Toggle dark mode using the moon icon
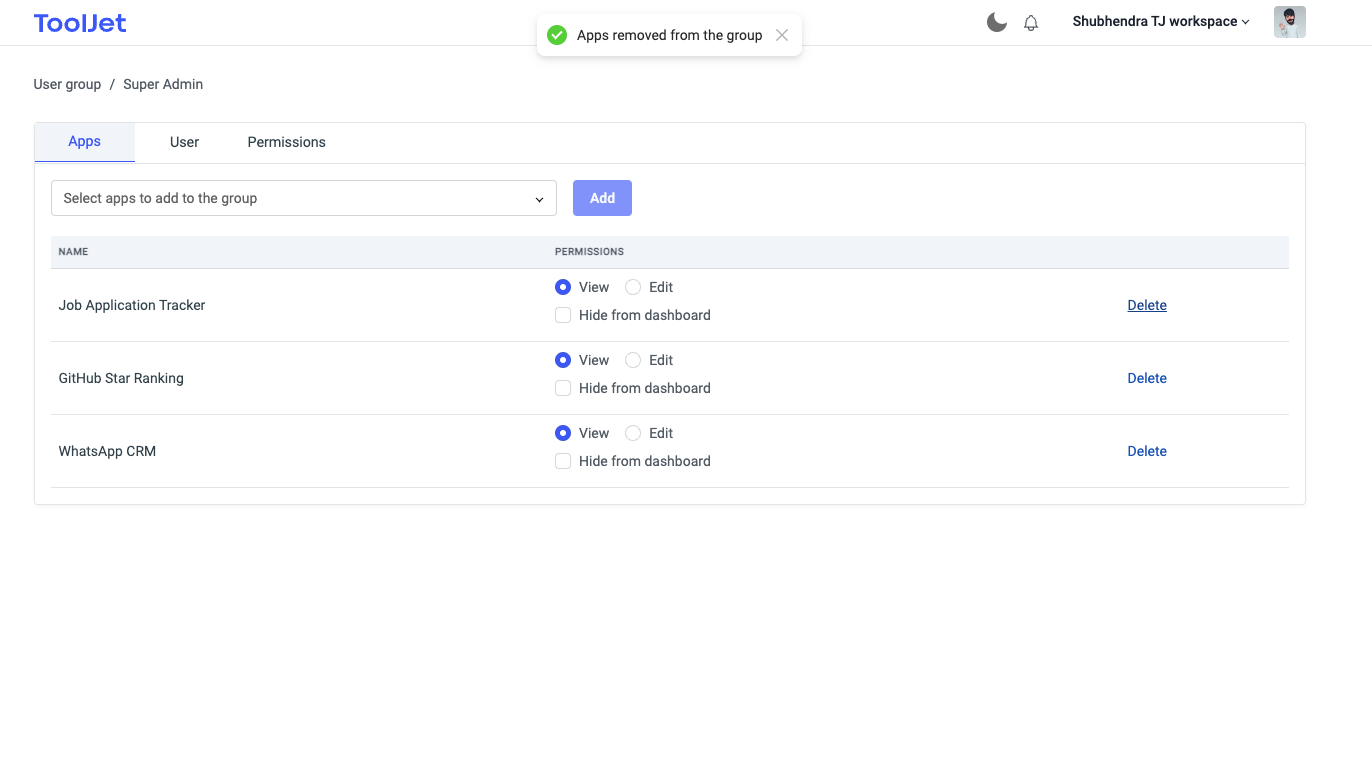The width and height of the screenshot is (1372, 773). point(996,21)
